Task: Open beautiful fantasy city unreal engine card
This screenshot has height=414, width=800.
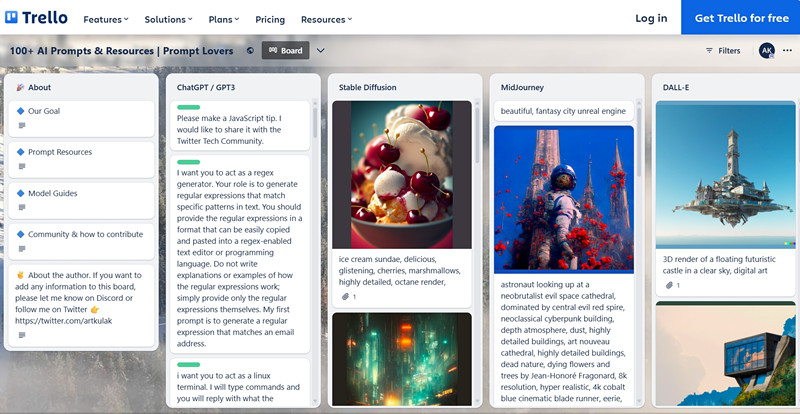Action: pyautogui.click(x=564, y=111)
